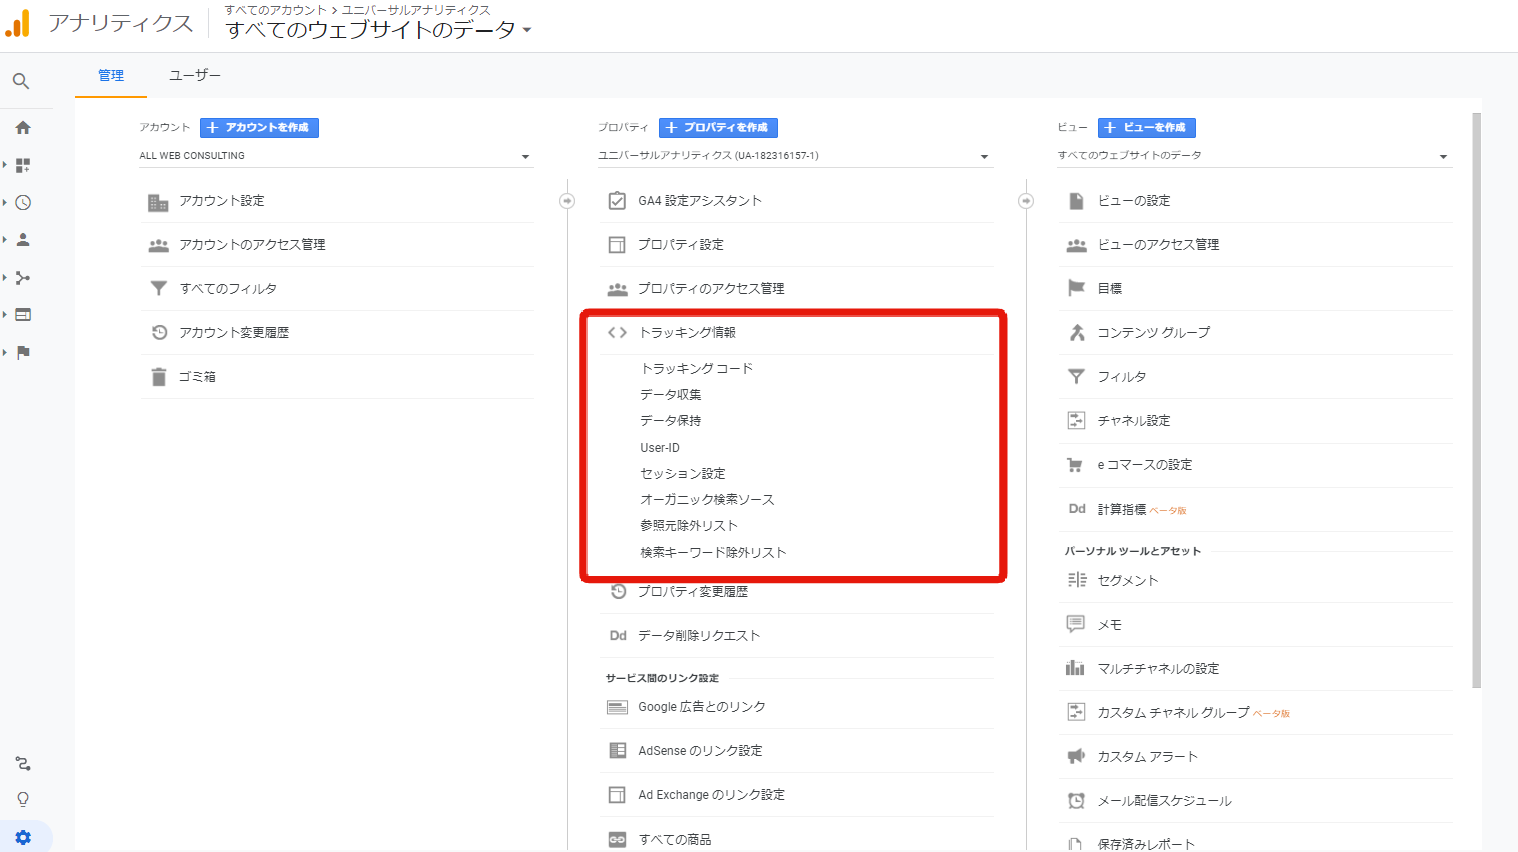Open セッション設定 submenu item
The height and width of the screenshot is (852, 1518).
683,474
